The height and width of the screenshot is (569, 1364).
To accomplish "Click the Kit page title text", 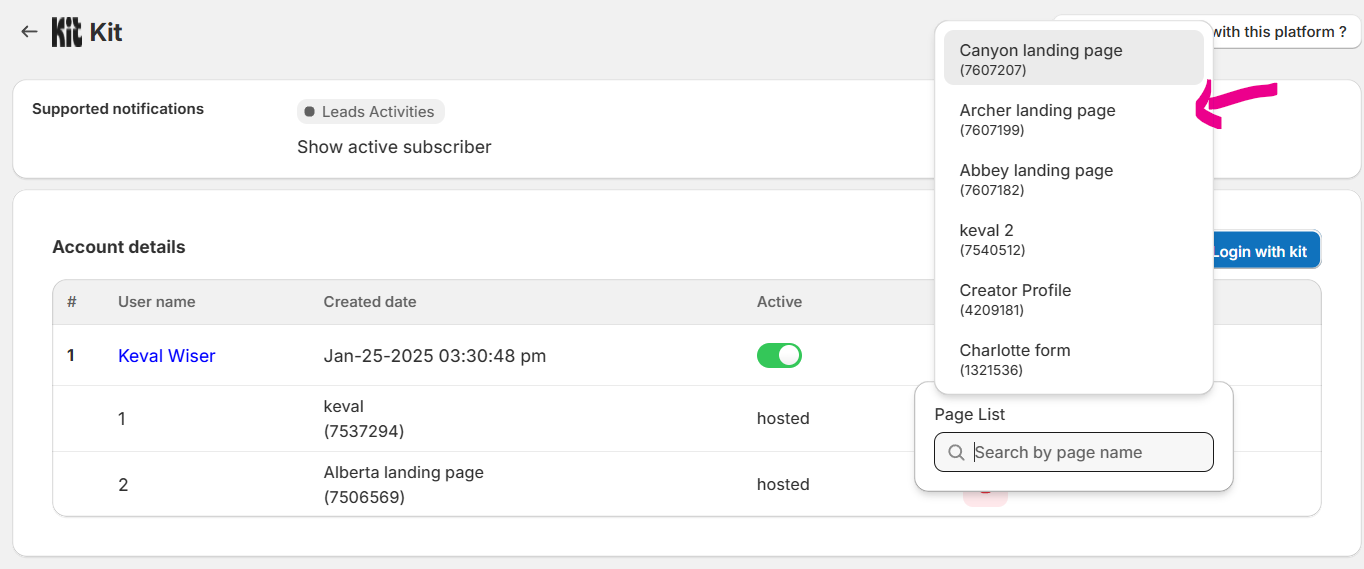I will pyautogui.click(x=106, y=32).
